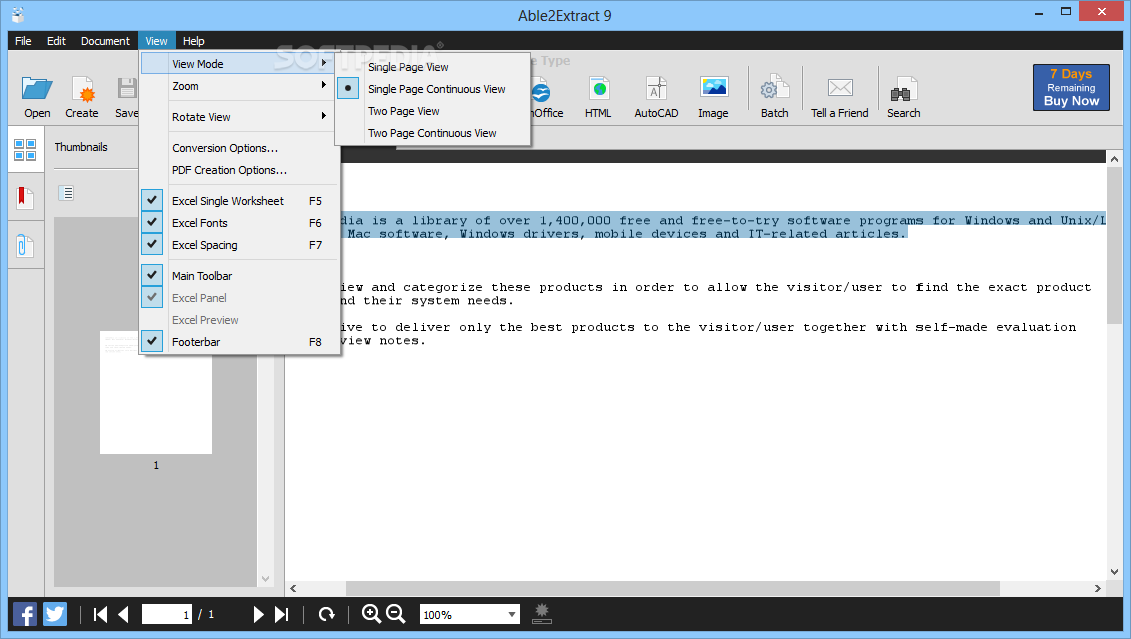The height and width of the screenshot is (639, 1131).
Task: Share on Twitter icon
Action: coord(55,614)
